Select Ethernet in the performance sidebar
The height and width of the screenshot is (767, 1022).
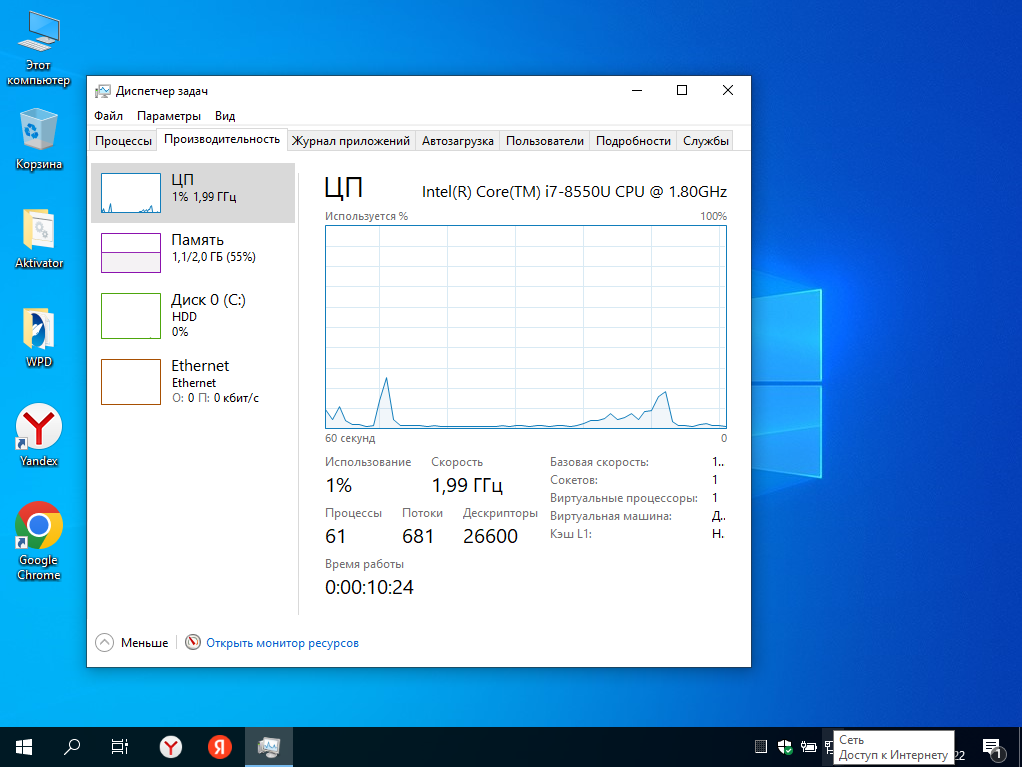193,381
